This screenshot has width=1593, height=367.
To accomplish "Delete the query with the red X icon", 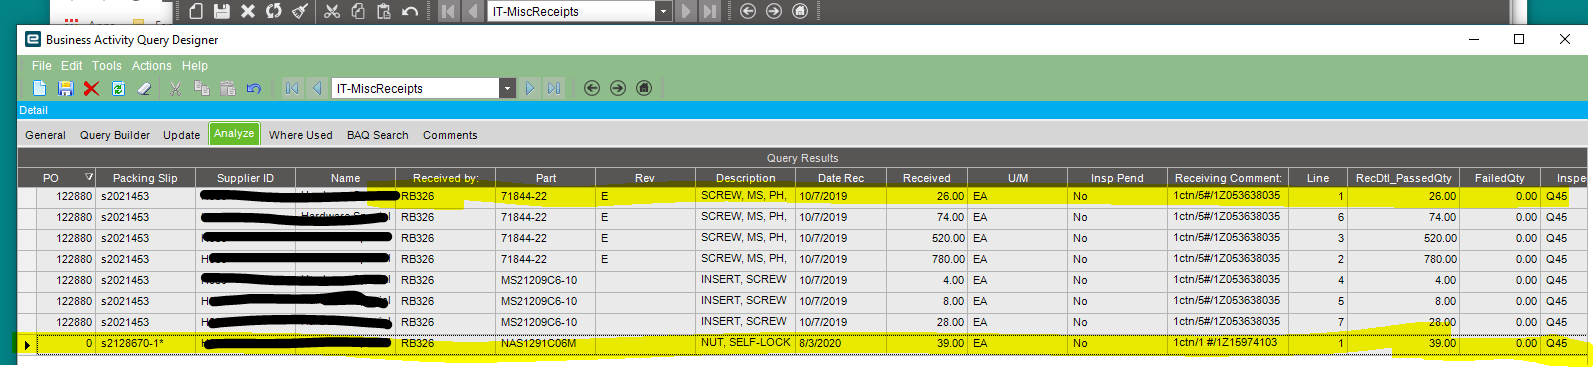I will coord(91,88).
